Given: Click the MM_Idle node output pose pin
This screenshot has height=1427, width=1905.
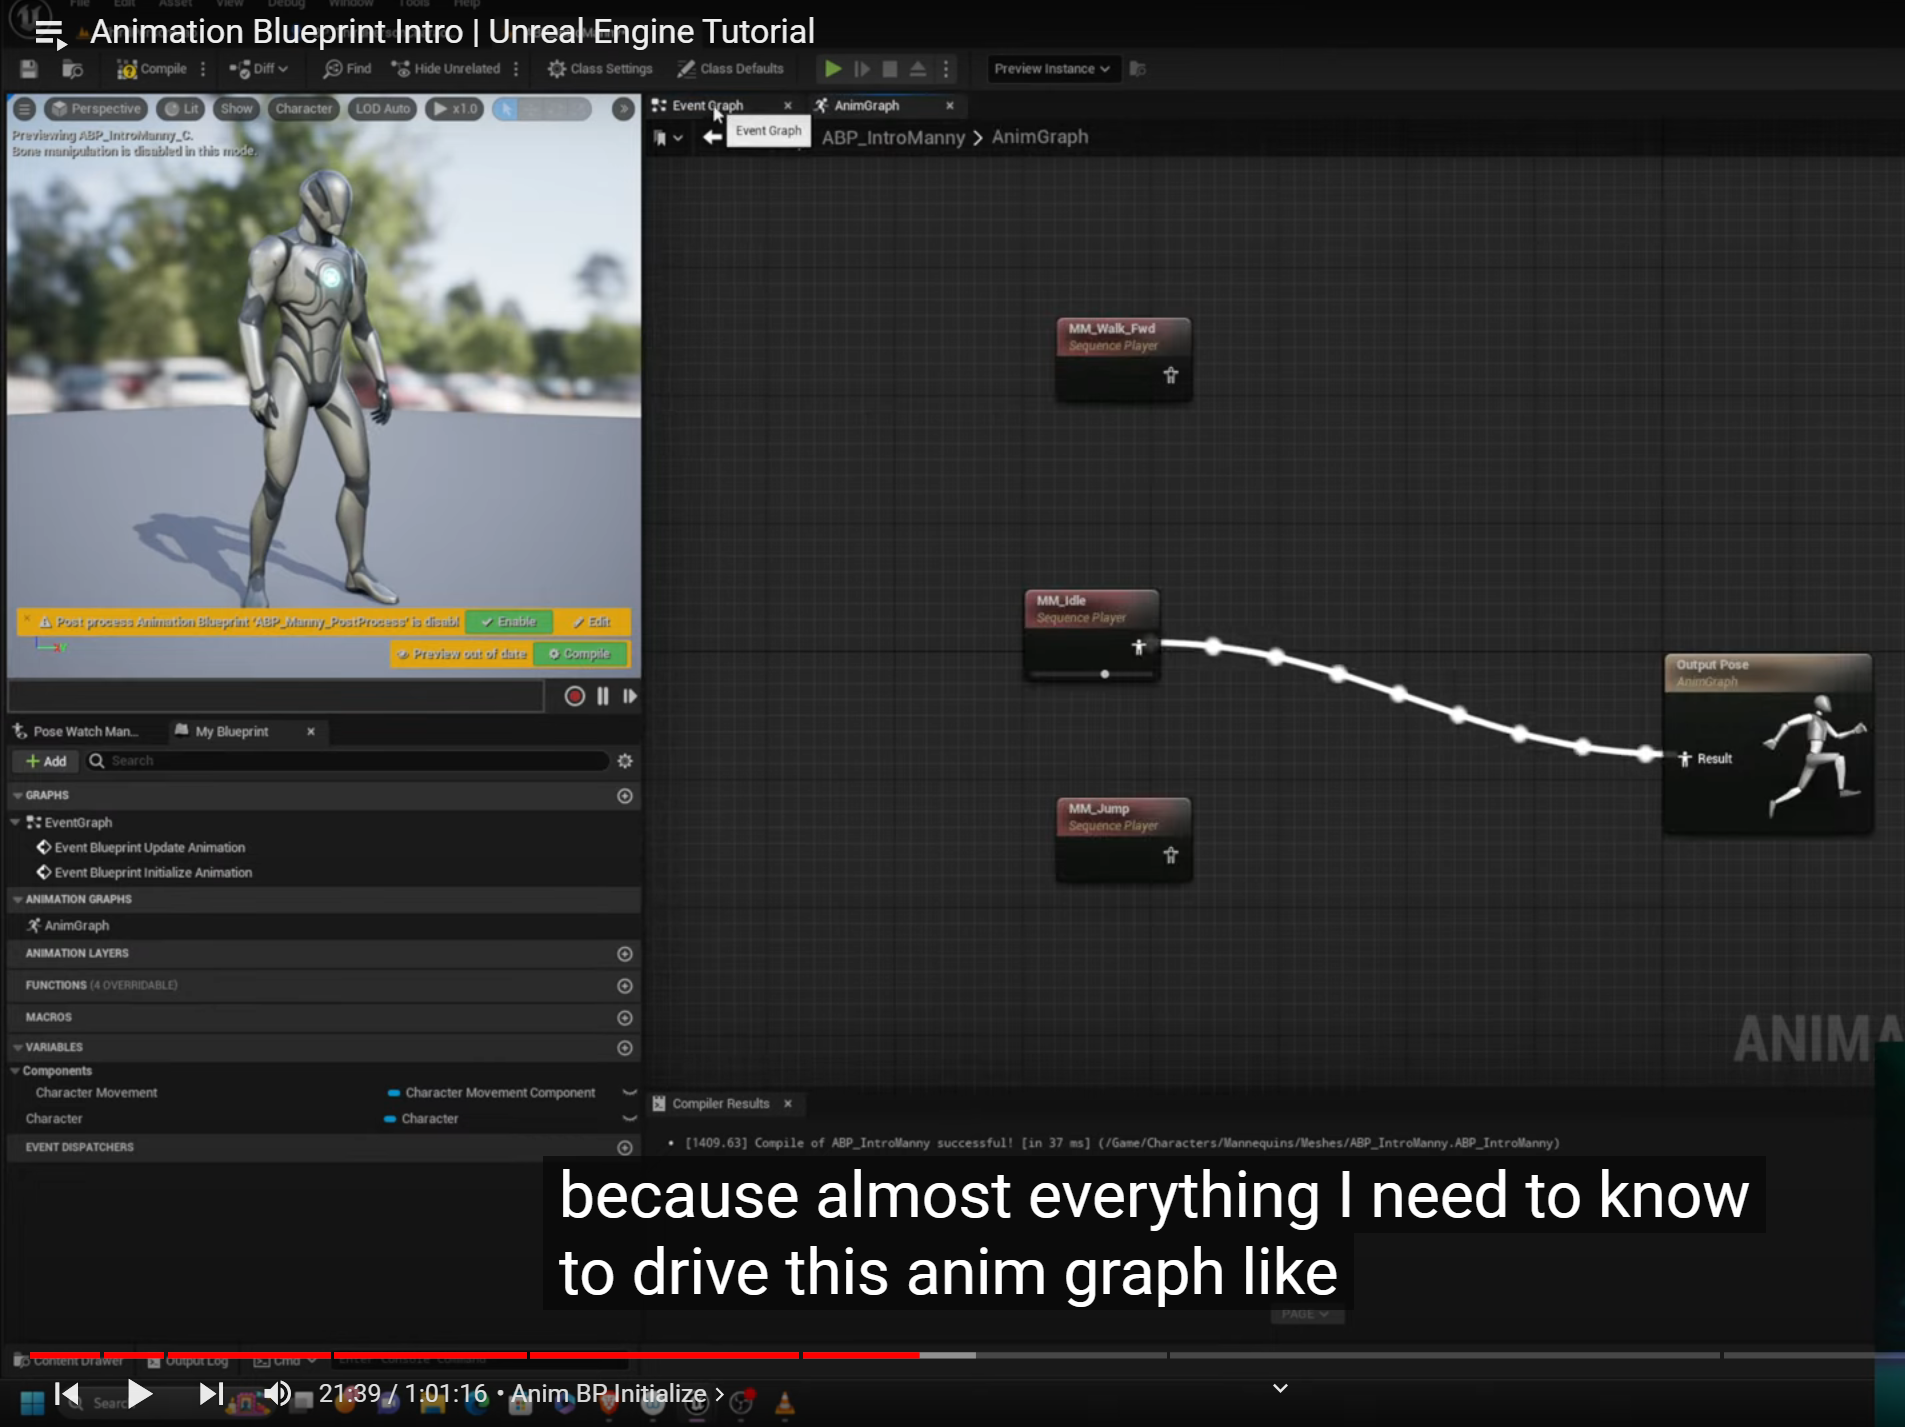Looking at the screenshot, I should pyautogui.click(x=1139, y=647).
